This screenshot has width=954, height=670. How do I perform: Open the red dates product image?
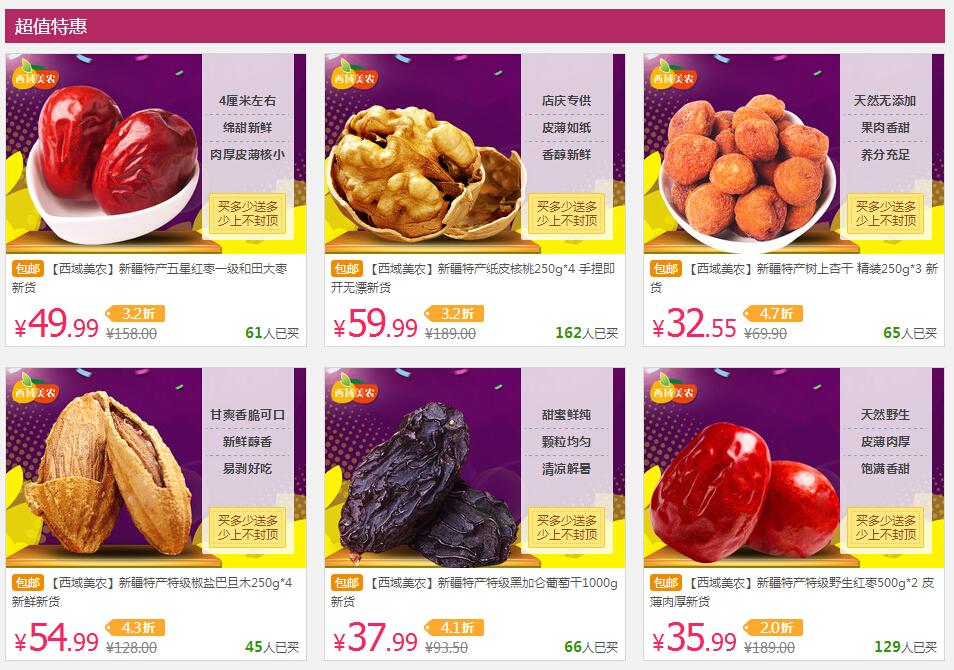click(x=156, y=153)
